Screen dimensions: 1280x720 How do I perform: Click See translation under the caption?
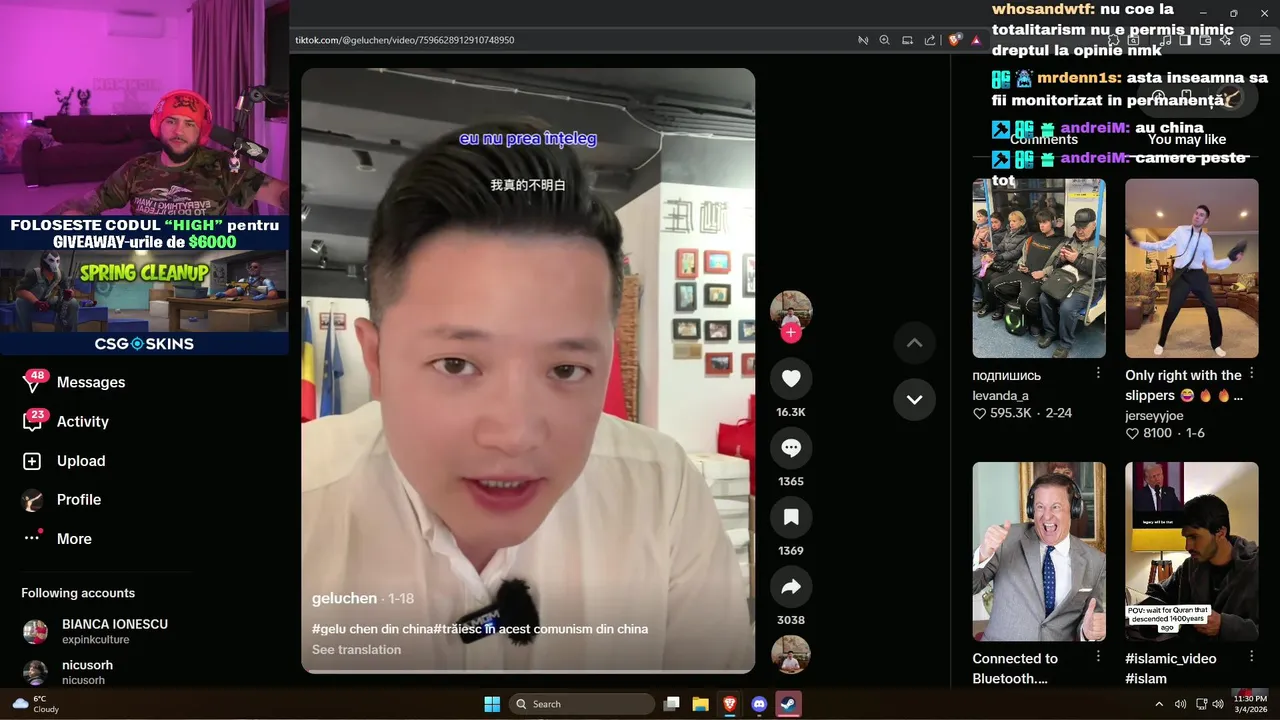(356, 650)
